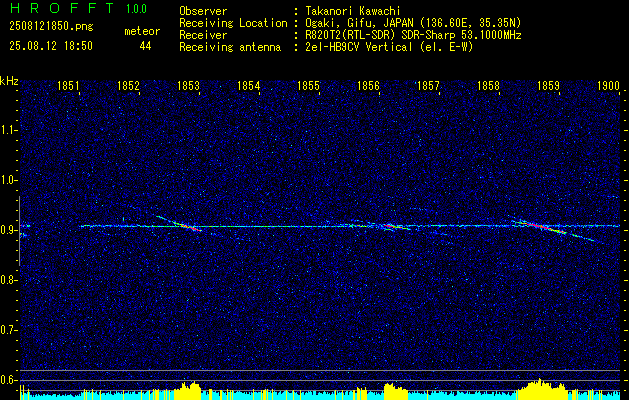
Task: Click the yellow power peak below 1859
Action: tap(542, 388)
